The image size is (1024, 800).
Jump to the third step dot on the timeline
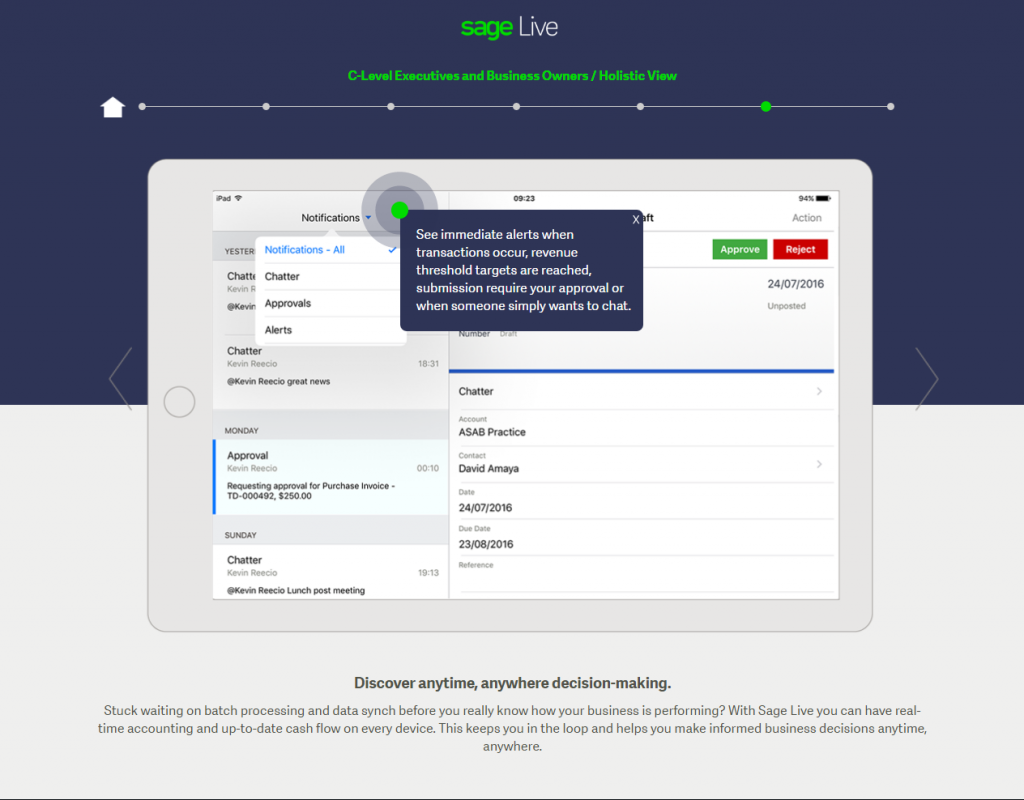(391, 106)
